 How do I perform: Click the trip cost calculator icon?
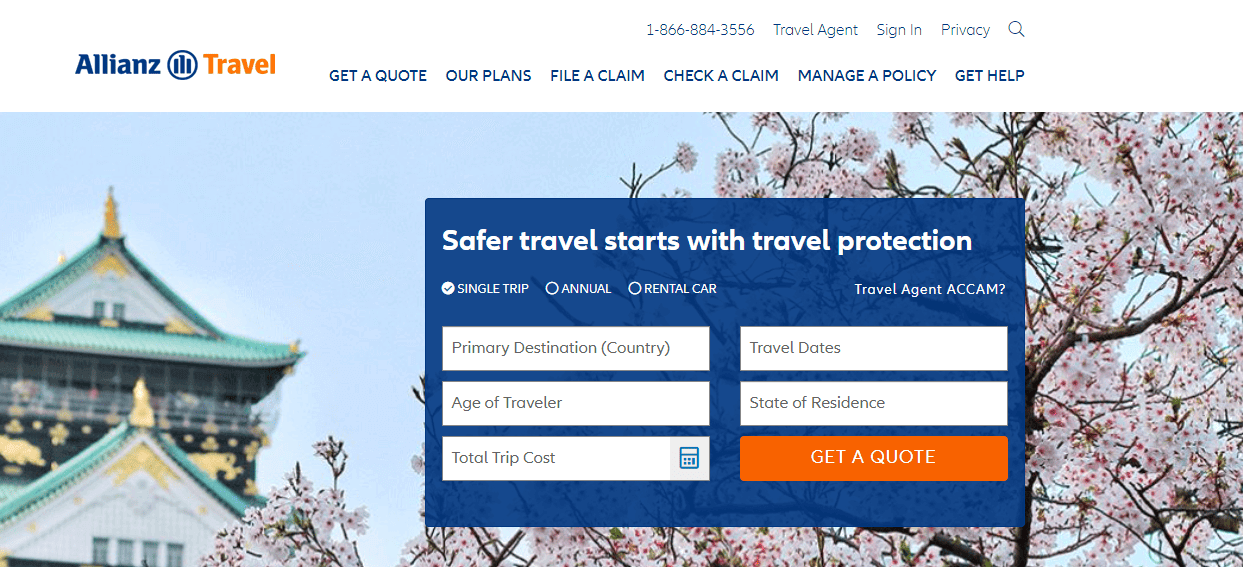689,458
